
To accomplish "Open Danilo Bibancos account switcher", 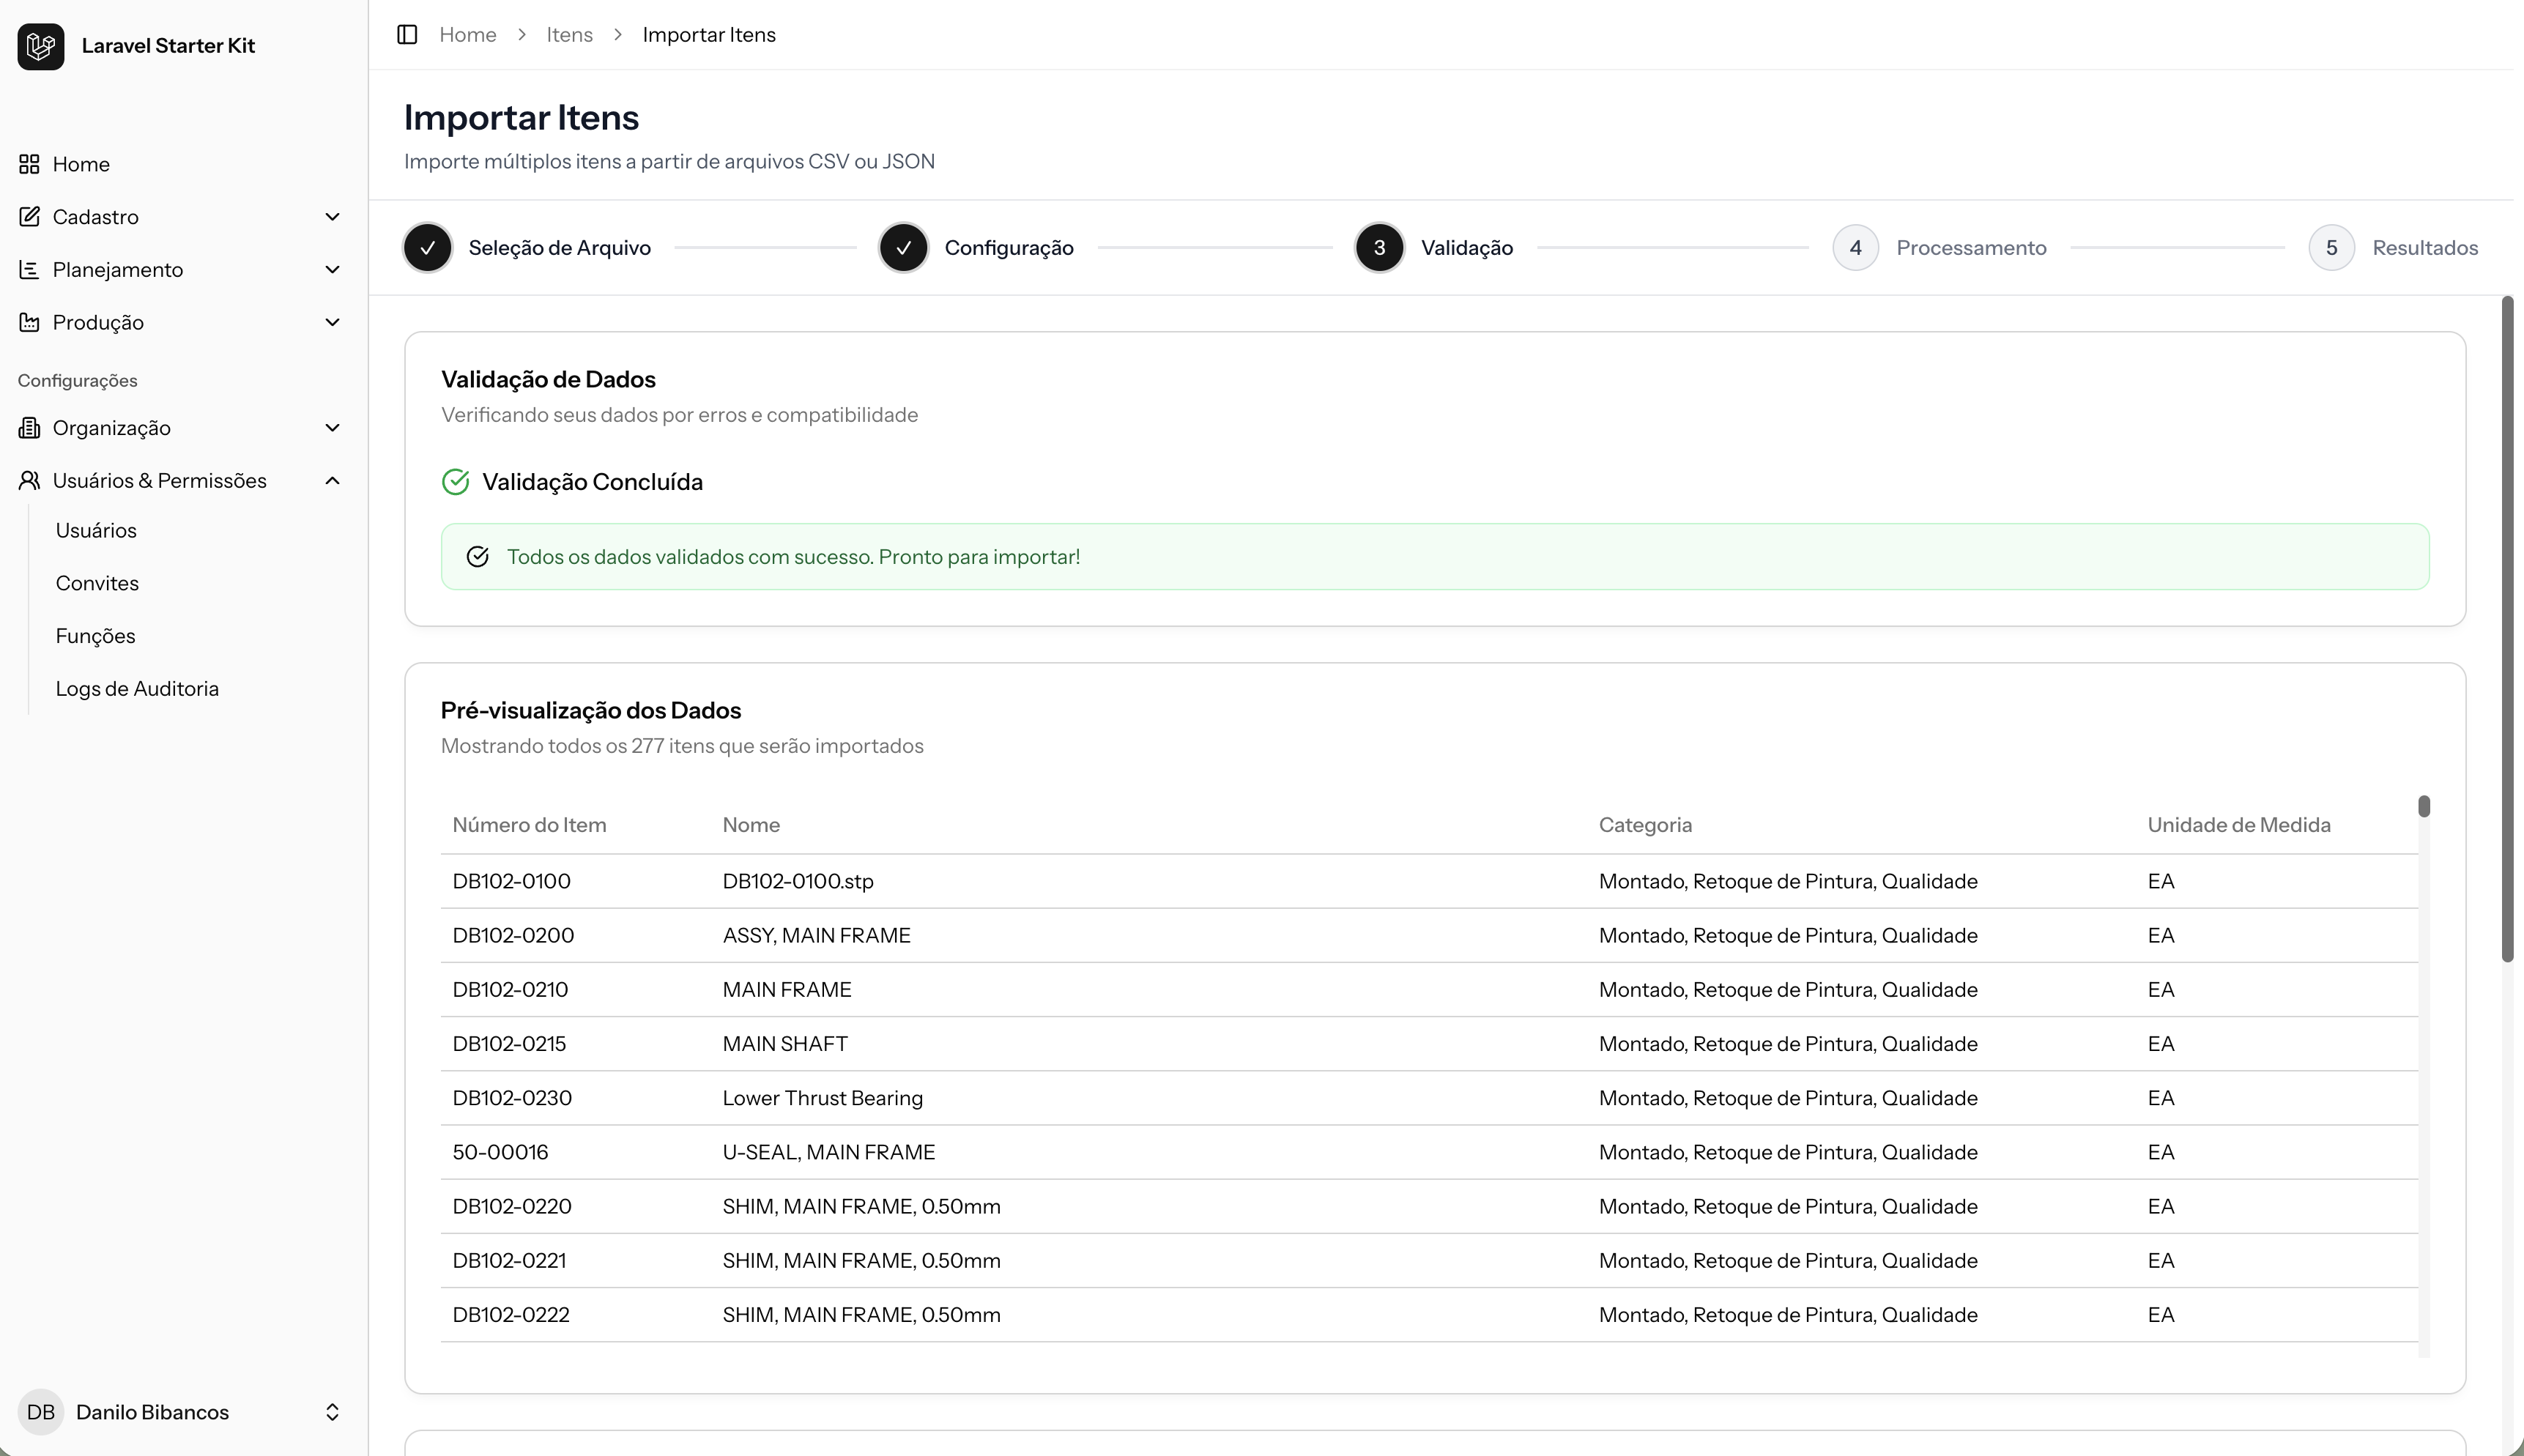I will pos(332,1412).
